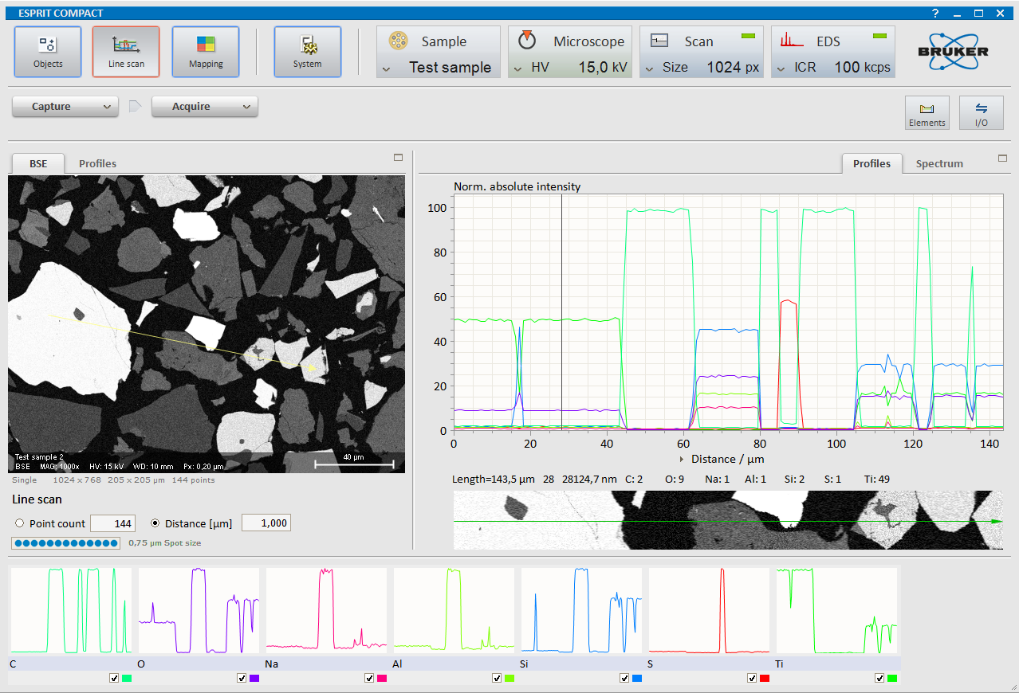The height and width of the screenshot is (693, 1019).
Task: Open the System settings
Action: (307, 52)
